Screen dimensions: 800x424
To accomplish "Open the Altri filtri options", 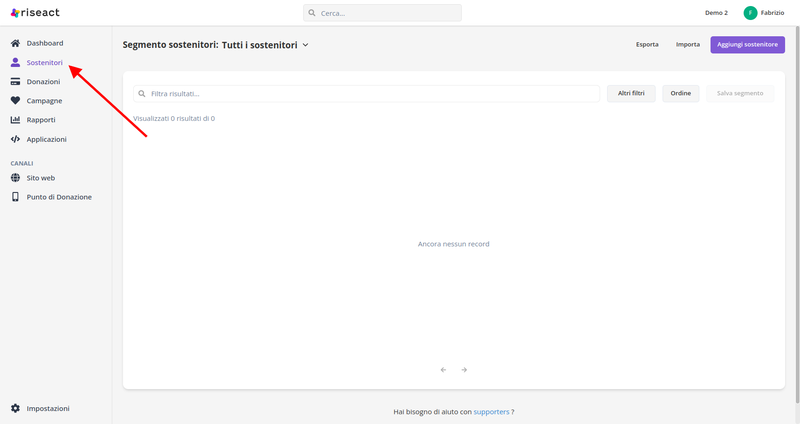I will tap(631, 93).
